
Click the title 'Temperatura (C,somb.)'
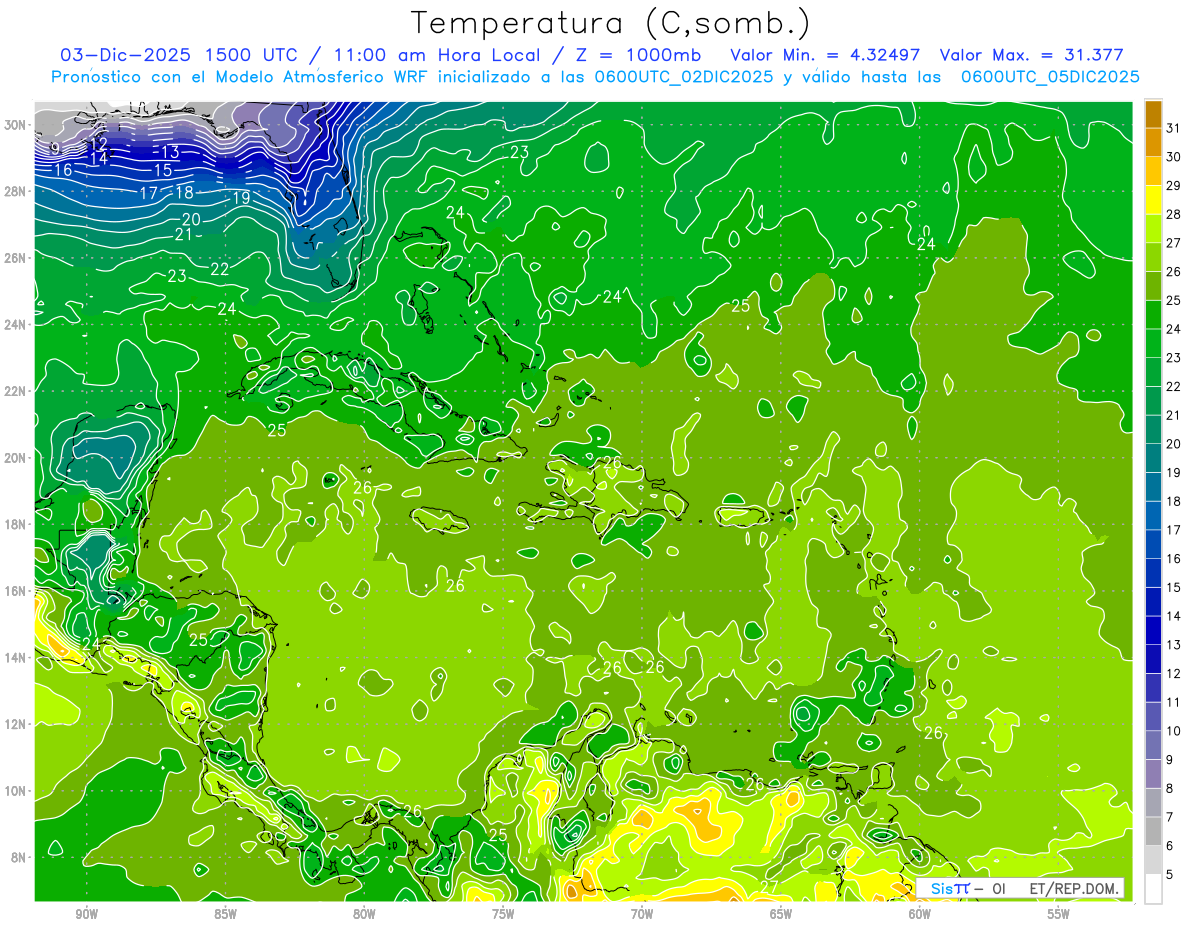tap(611, 23)
